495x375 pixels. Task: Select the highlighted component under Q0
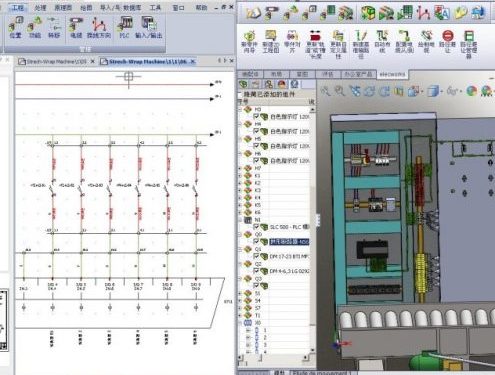pos(289,242)
